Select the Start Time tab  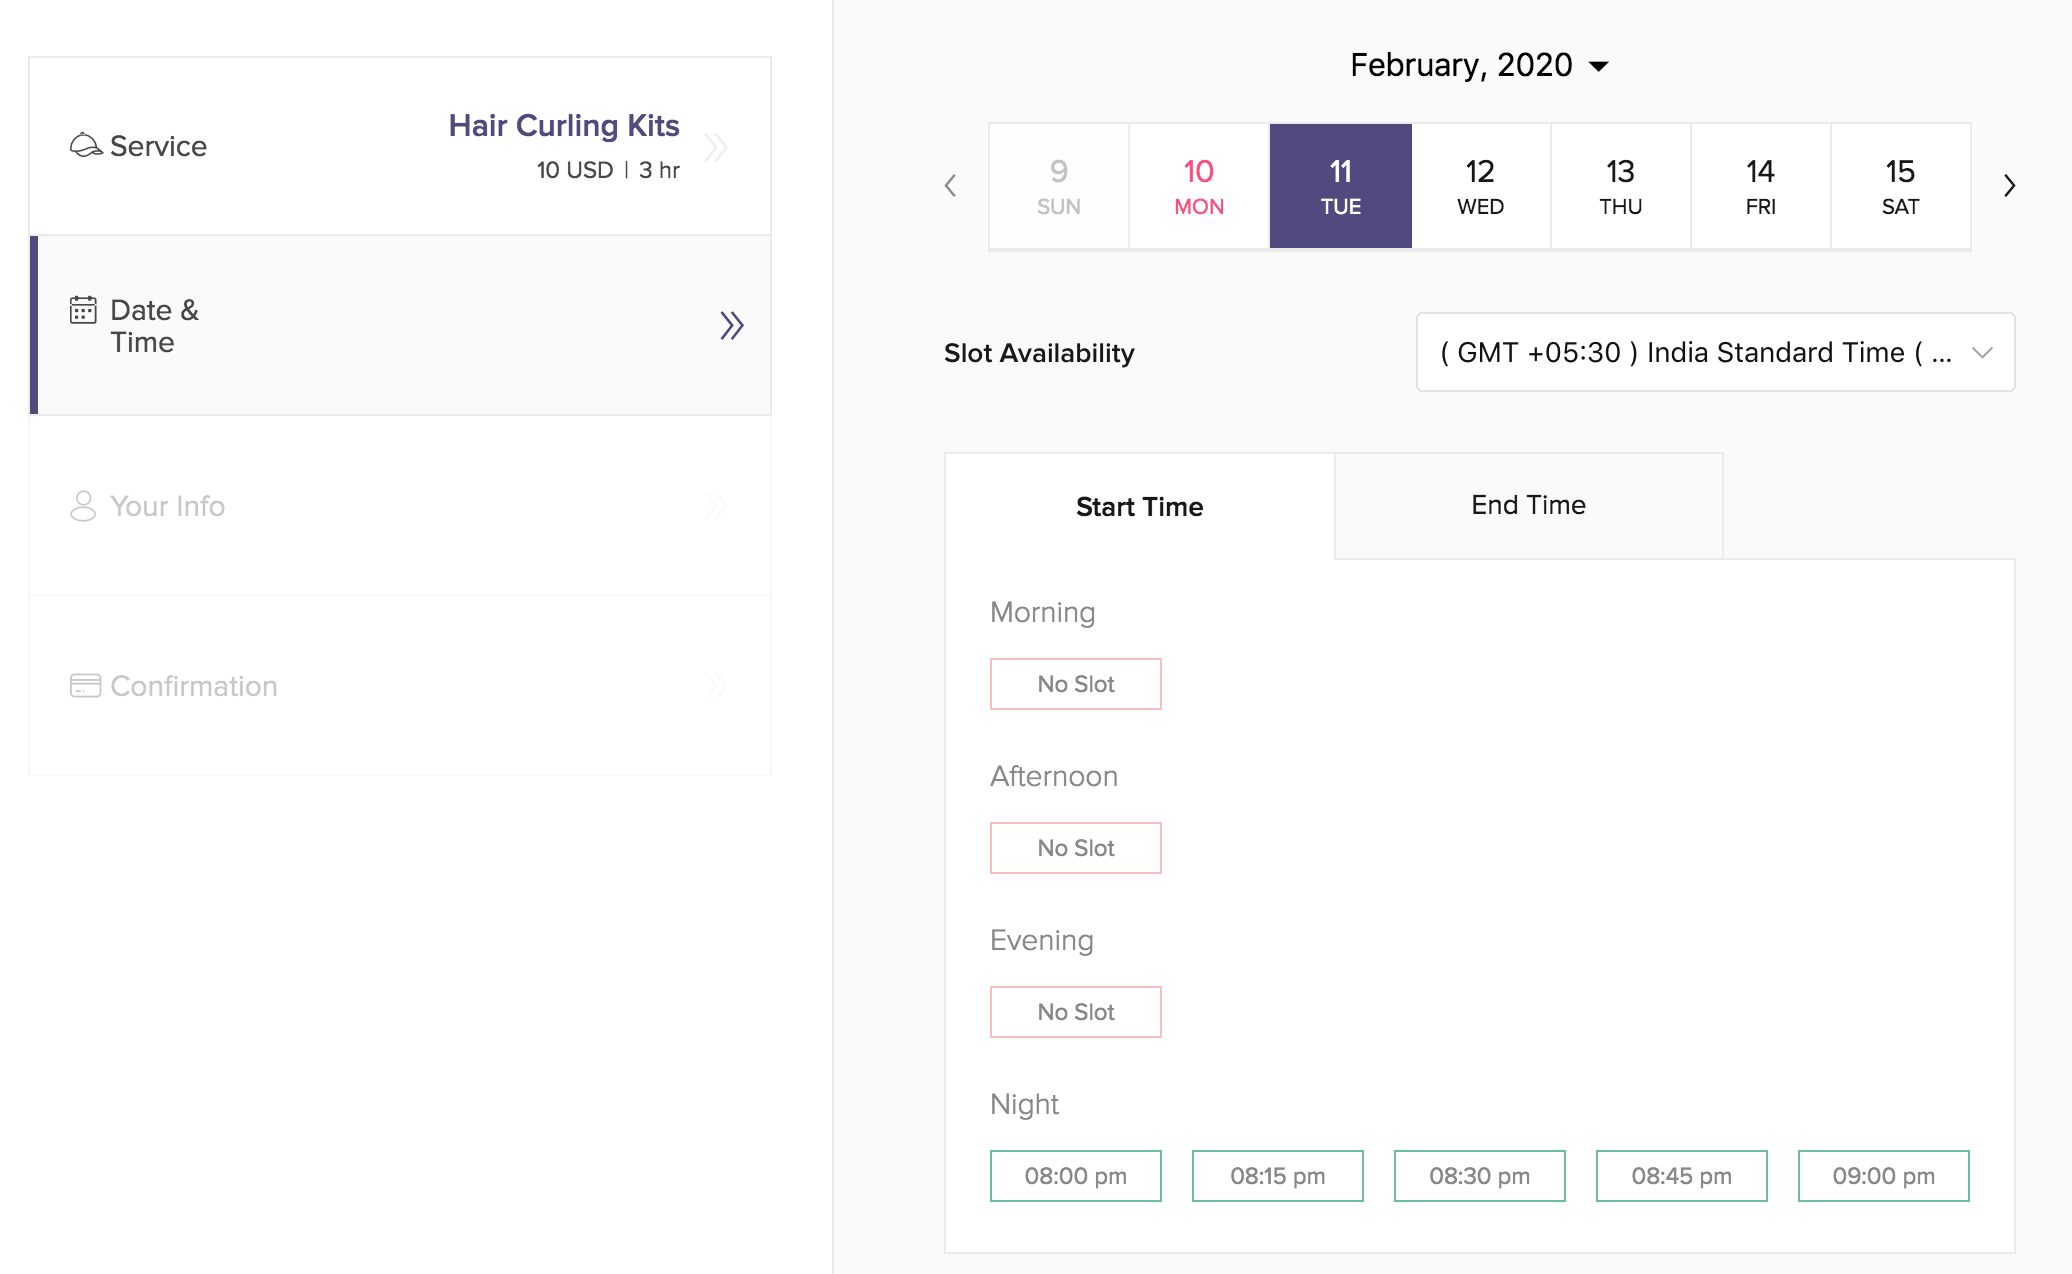tap(1139, 506)
